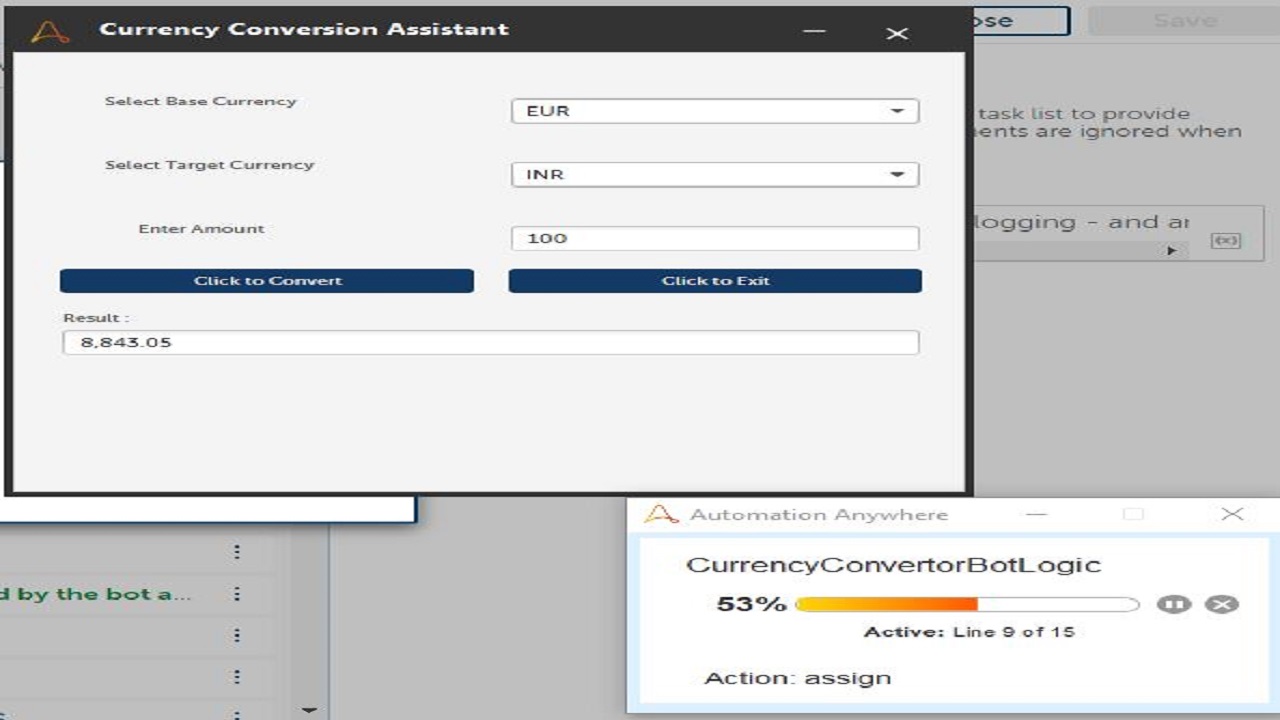The width and height of the screenshot is (1280, 720).
Task: Minimize the Automation Anywhere progress window
Action: pyautogui.click(x=1036, y=514)
